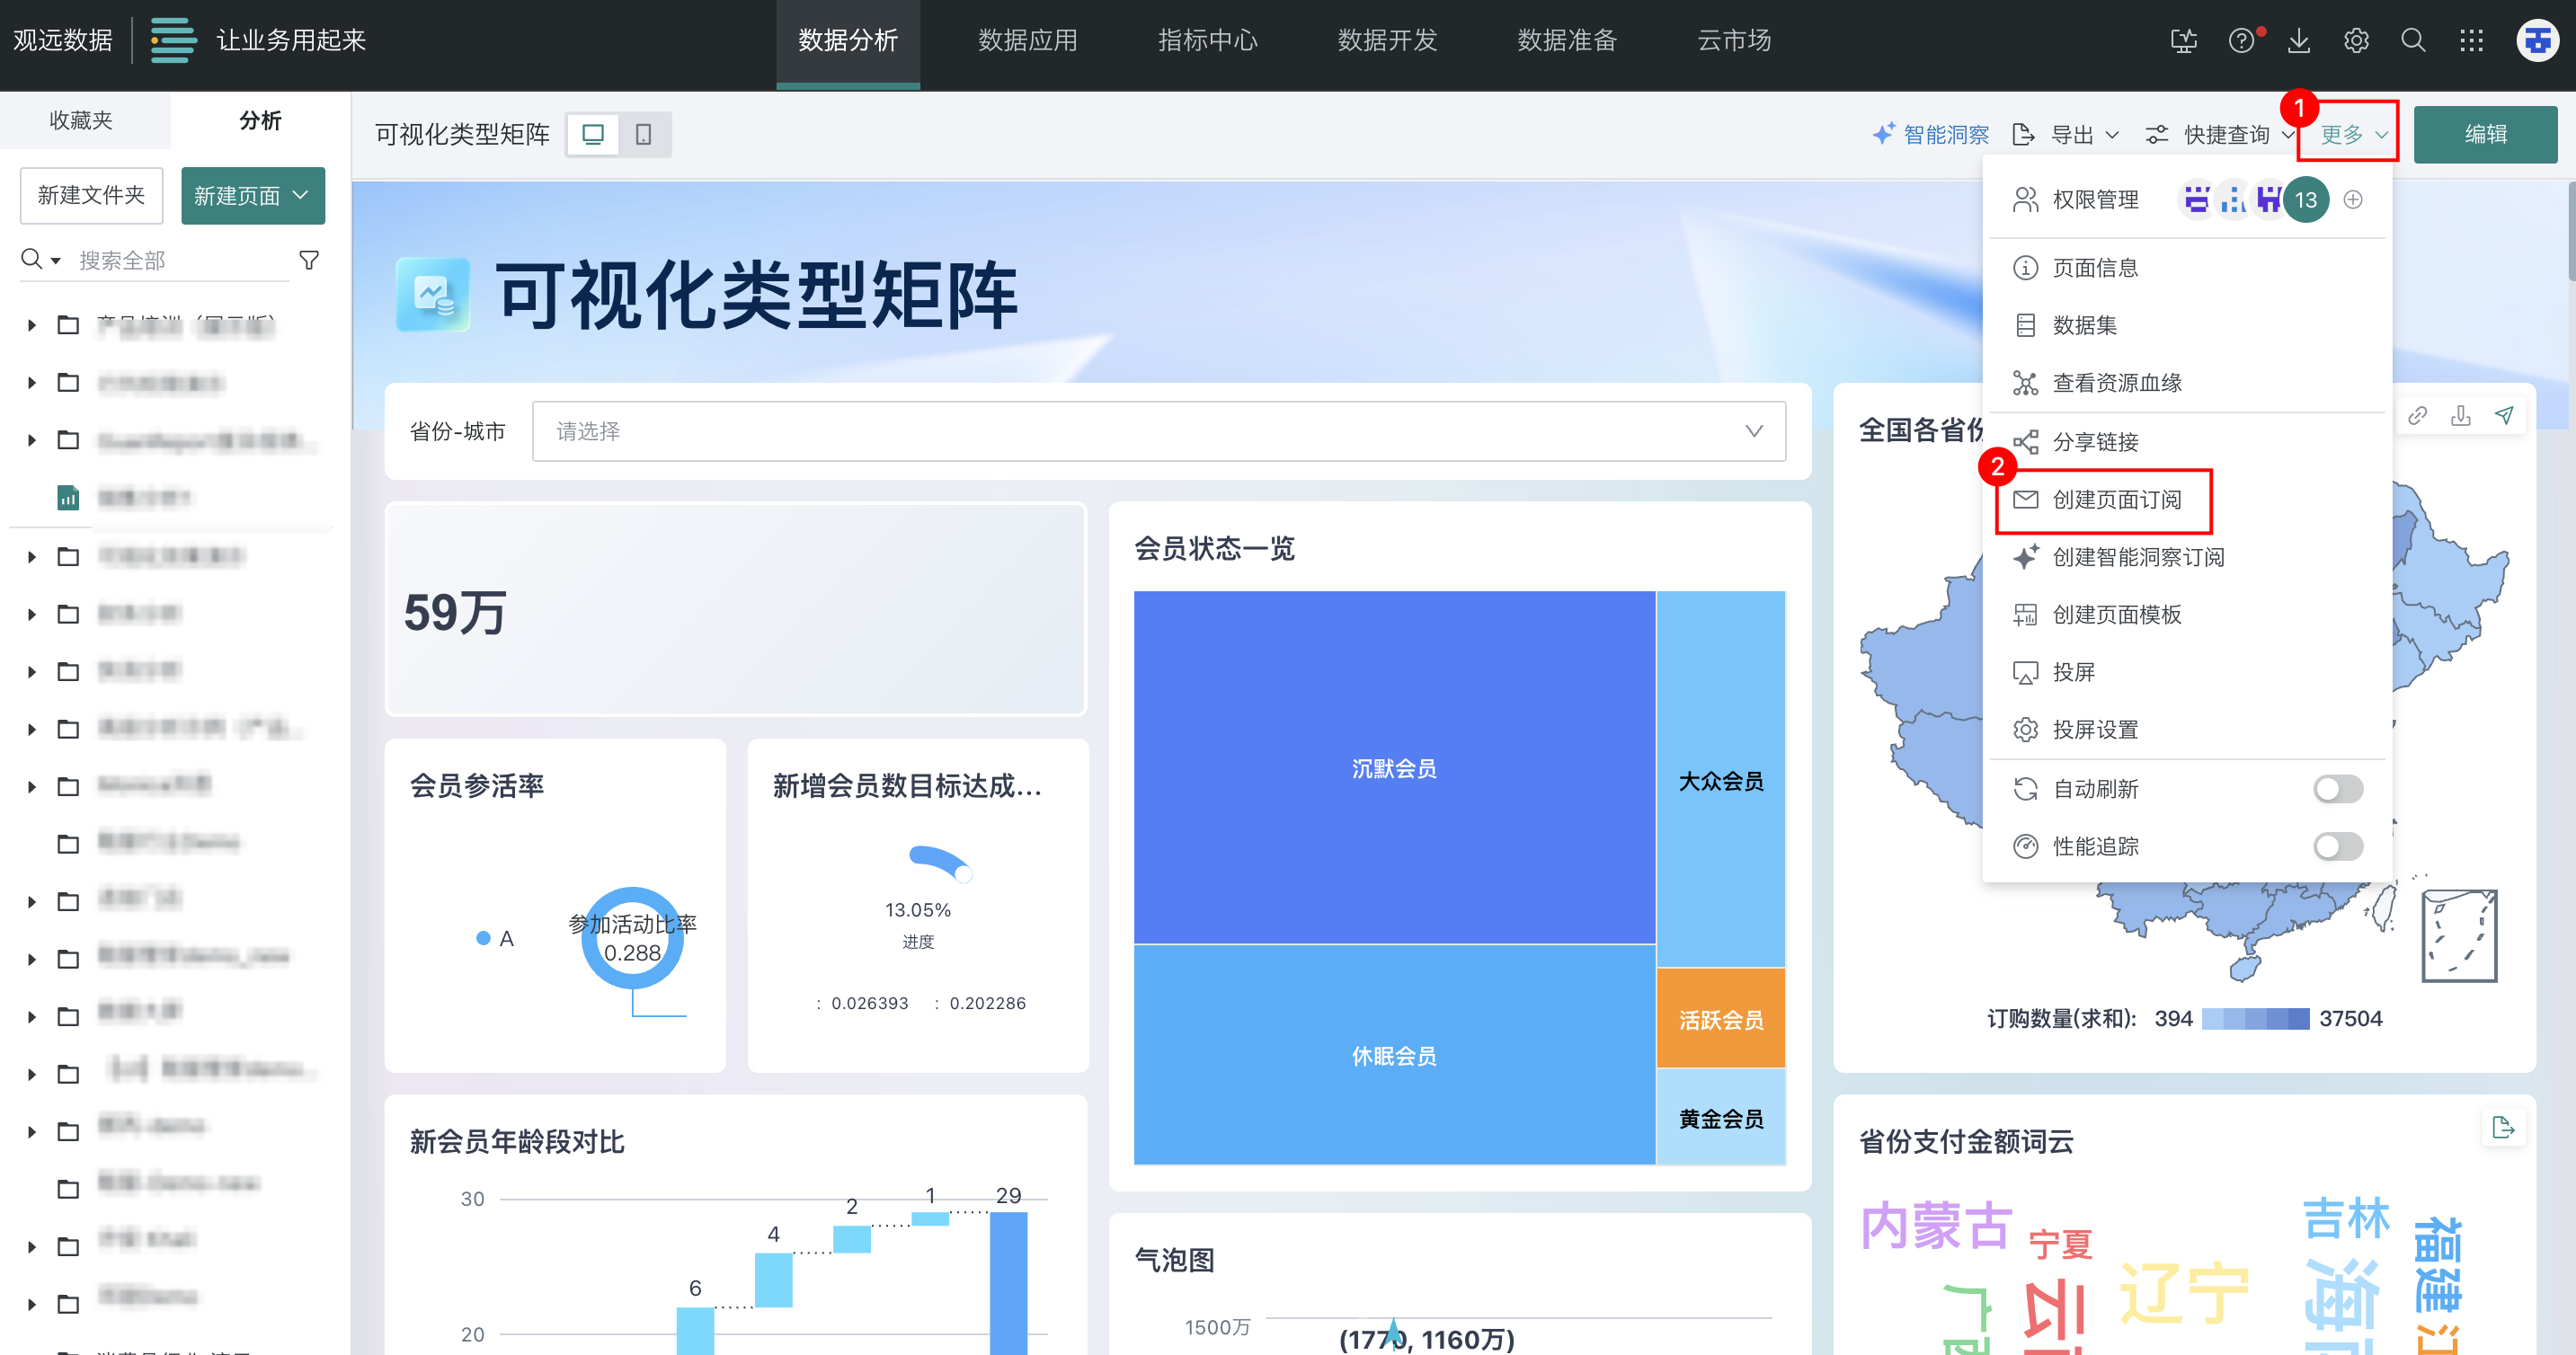Click the 编辑 button
Image resolution: width=2576 pixels, height=1355 pixels.
(2486, 133)
